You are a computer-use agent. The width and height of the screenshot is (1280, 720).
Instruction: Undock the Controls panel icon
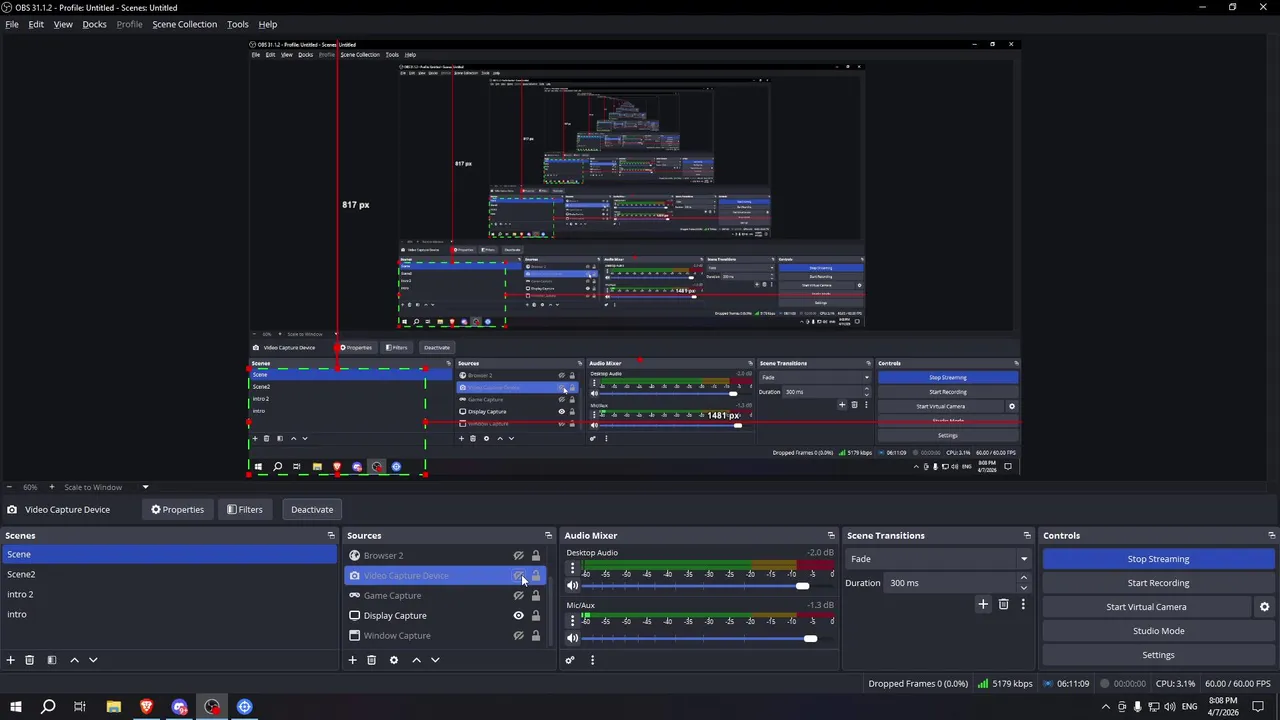(1271, 536)
